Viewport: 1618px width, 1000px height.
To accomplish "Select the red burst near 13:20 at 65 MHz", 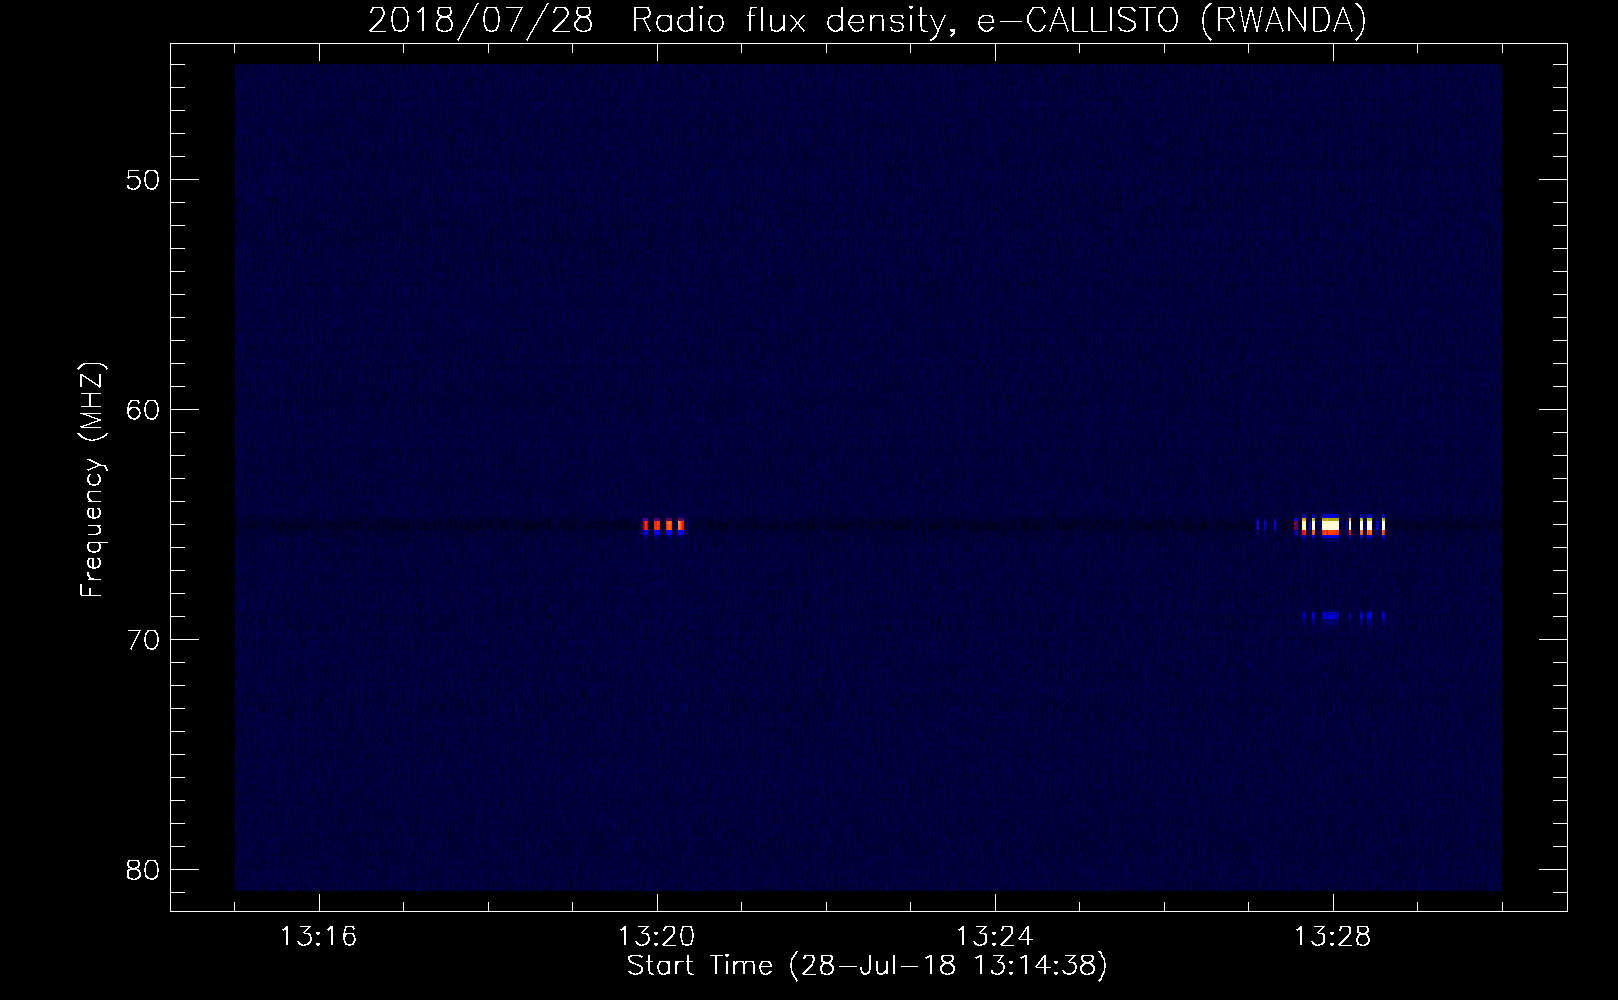I will [664, 526].
